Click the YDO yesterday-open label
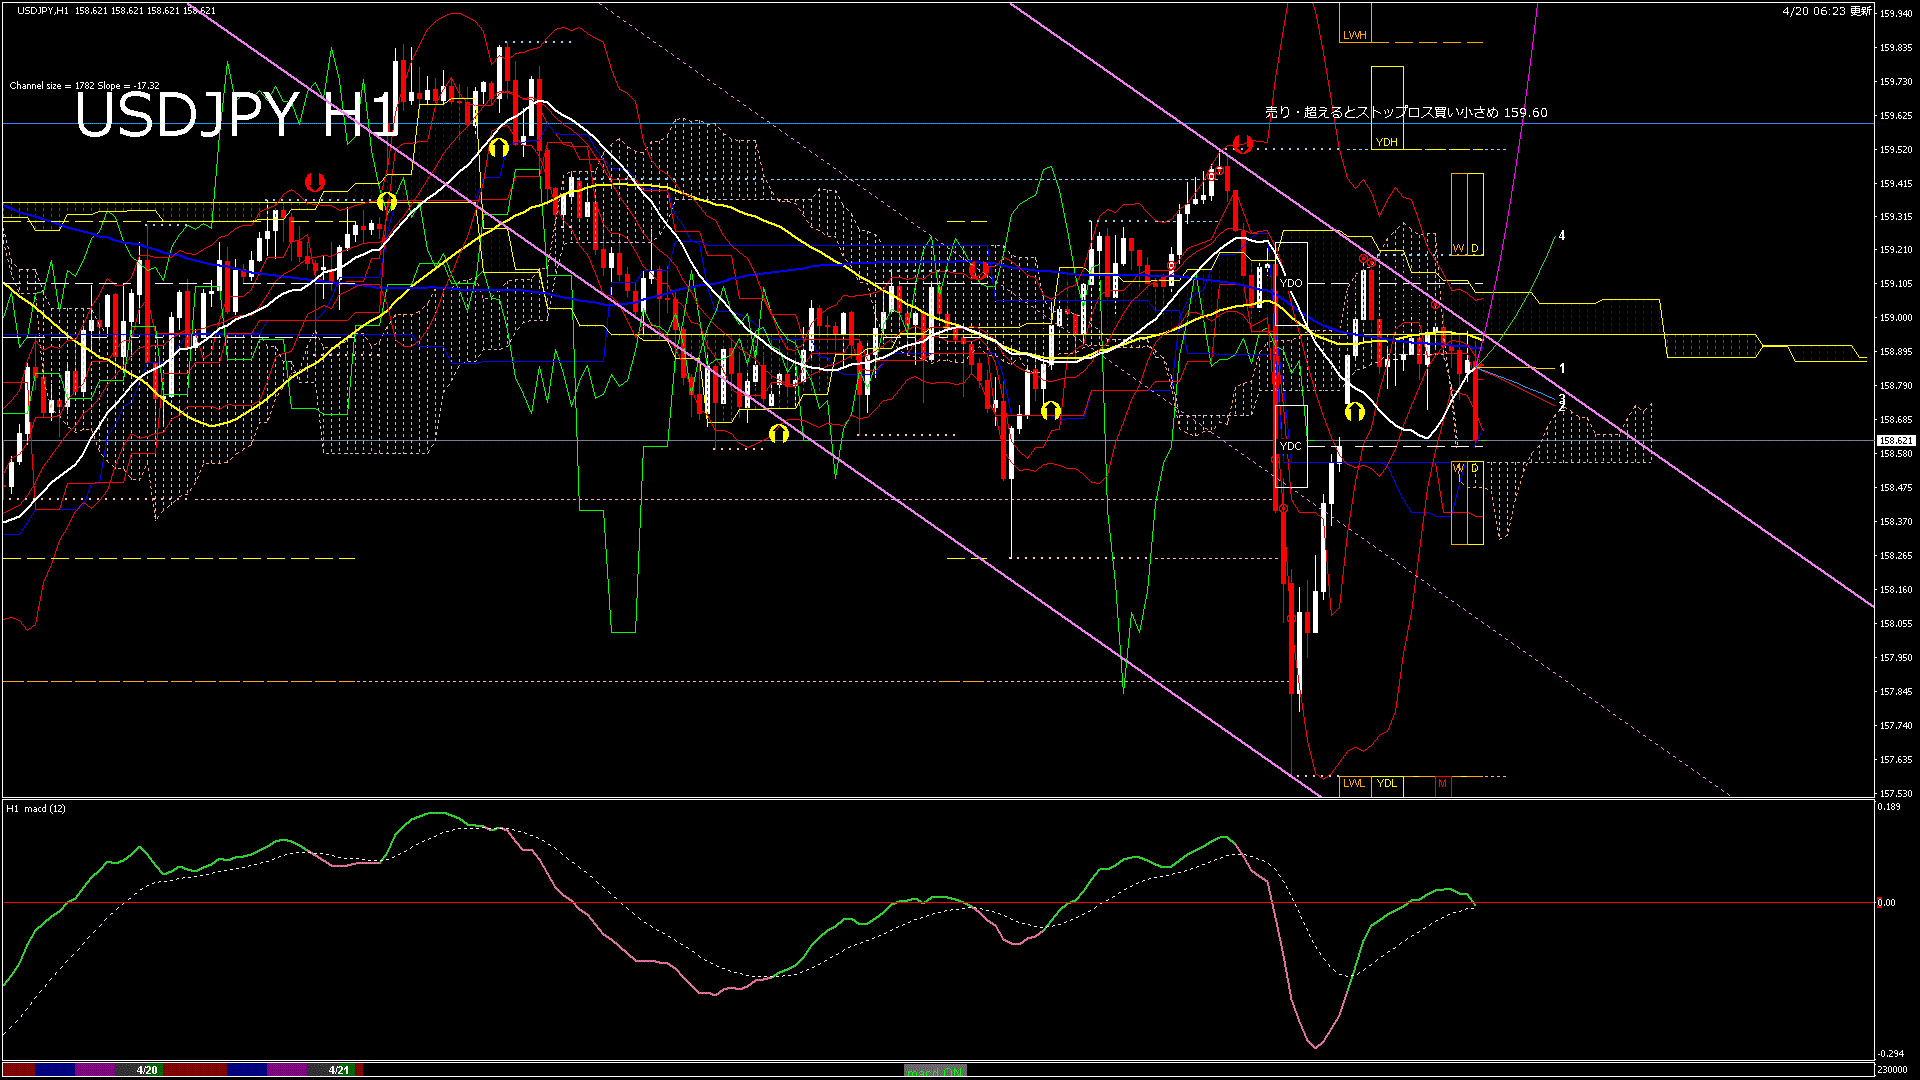Viewport: 1920px width, 1080px height. click(x=1291, y=283)
